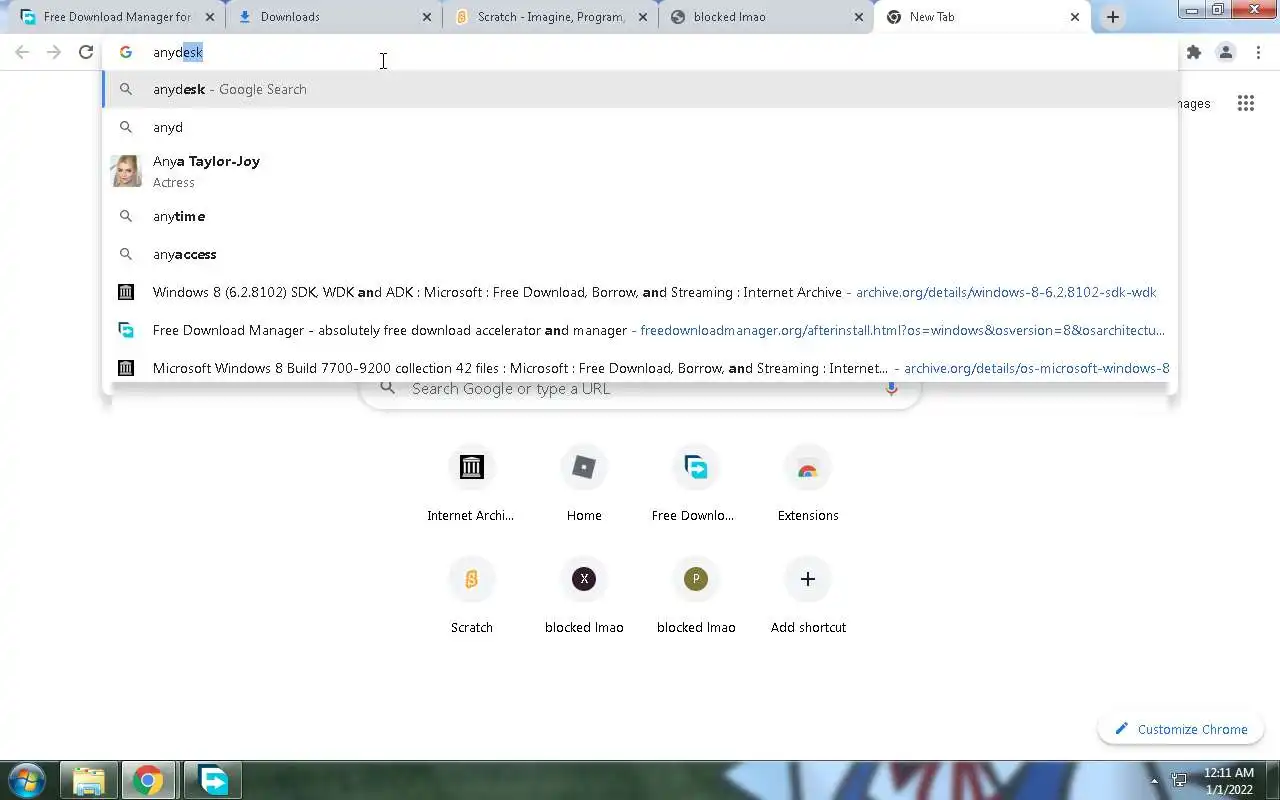Click Anya Taylor-Joy's thumbnail photo
1280x800 pixels.
click(126, 171)
